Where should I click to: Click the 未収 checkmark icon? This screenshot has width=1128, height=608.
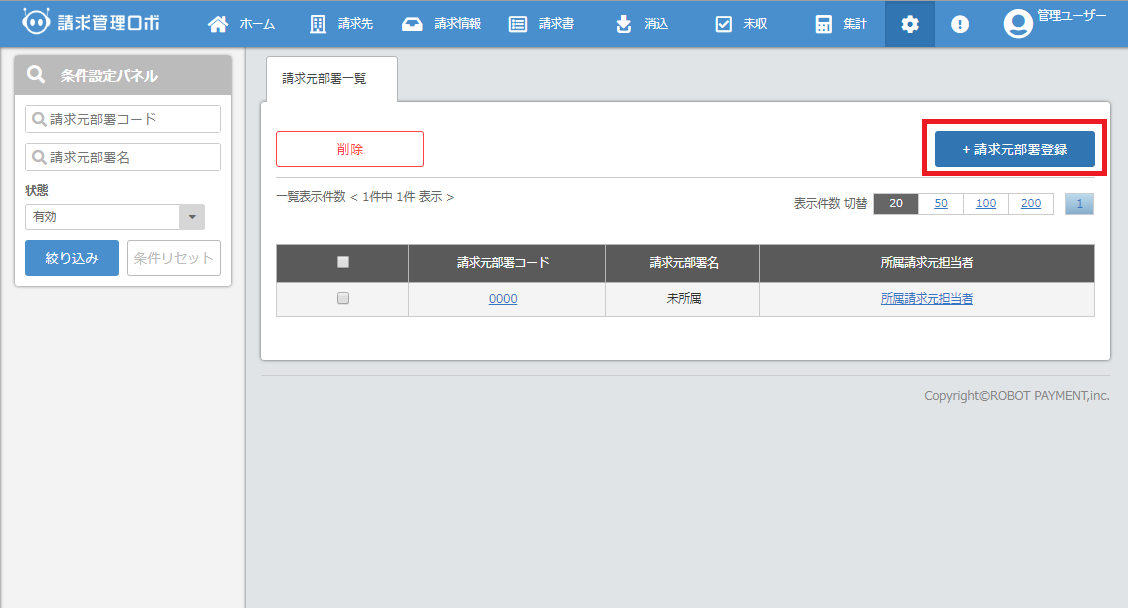point(724,24)
